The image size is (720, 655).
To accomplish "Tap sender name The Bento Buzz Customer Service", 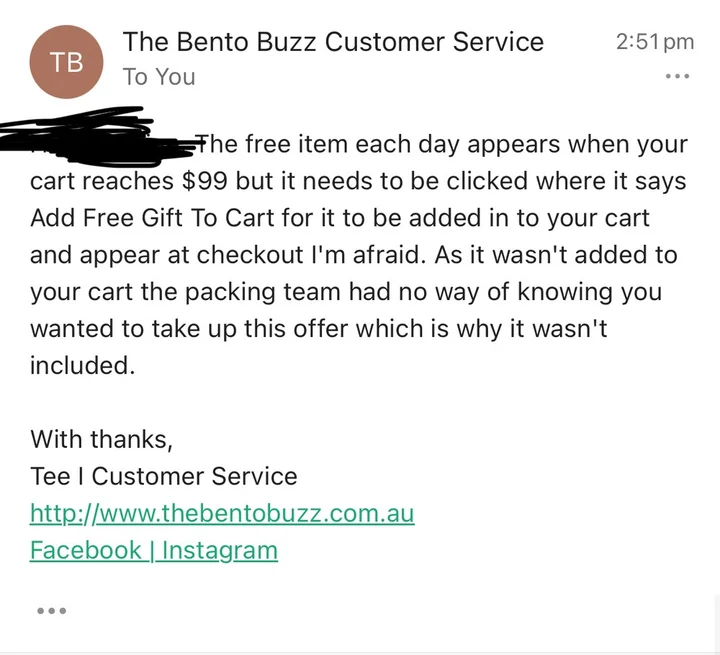I will click(333, 42).
